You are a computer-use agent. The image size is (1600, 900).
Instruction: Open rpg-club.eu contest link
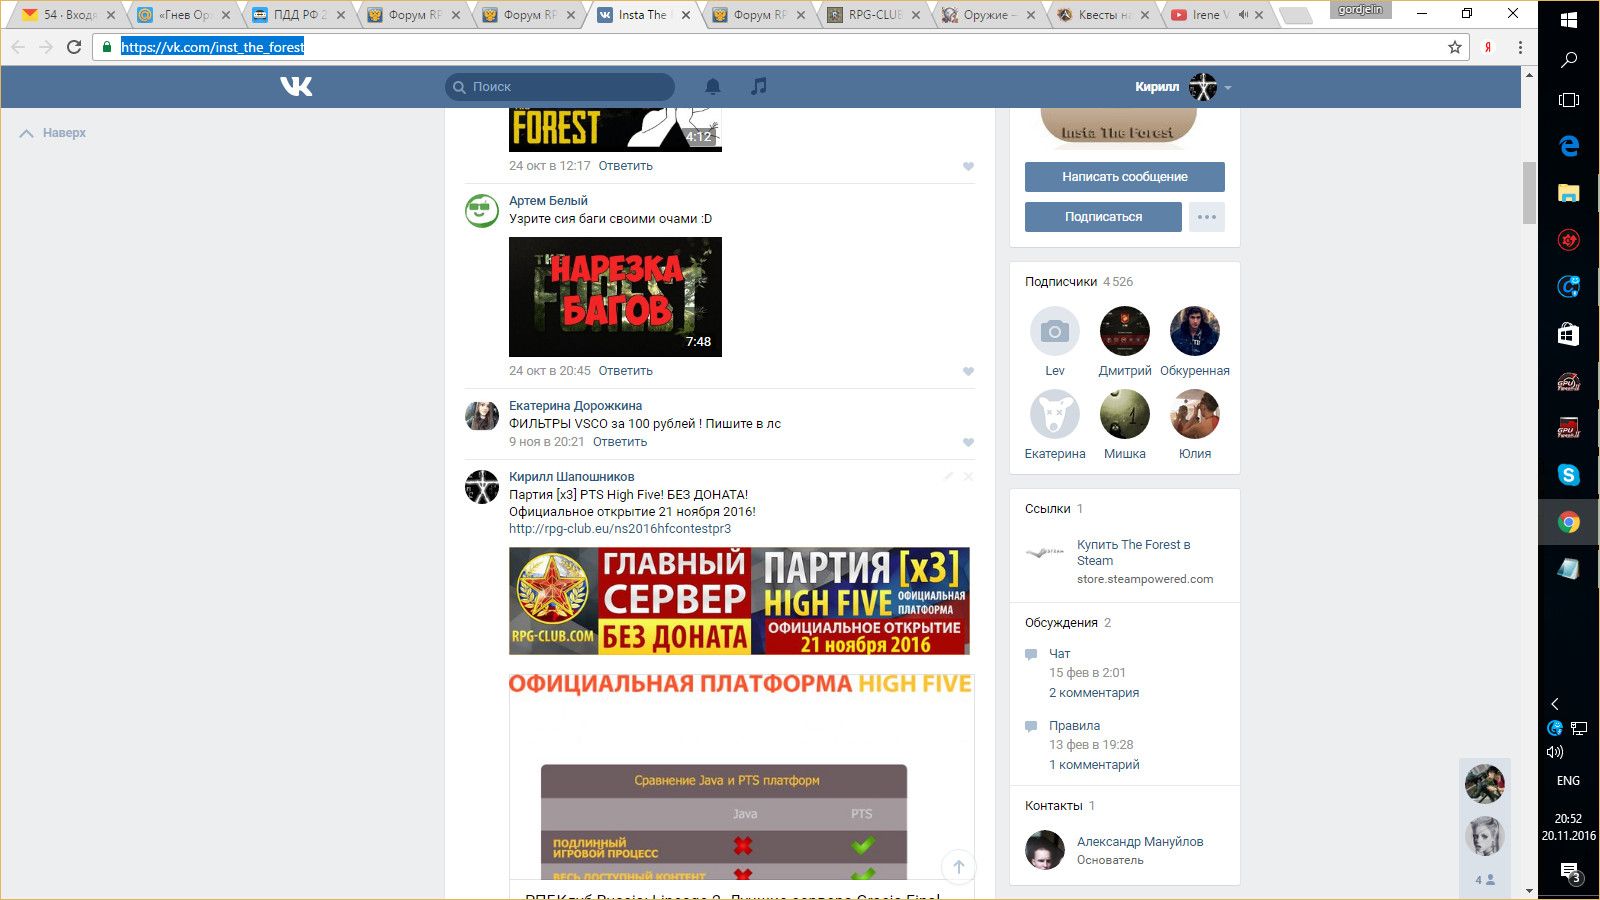620,529
